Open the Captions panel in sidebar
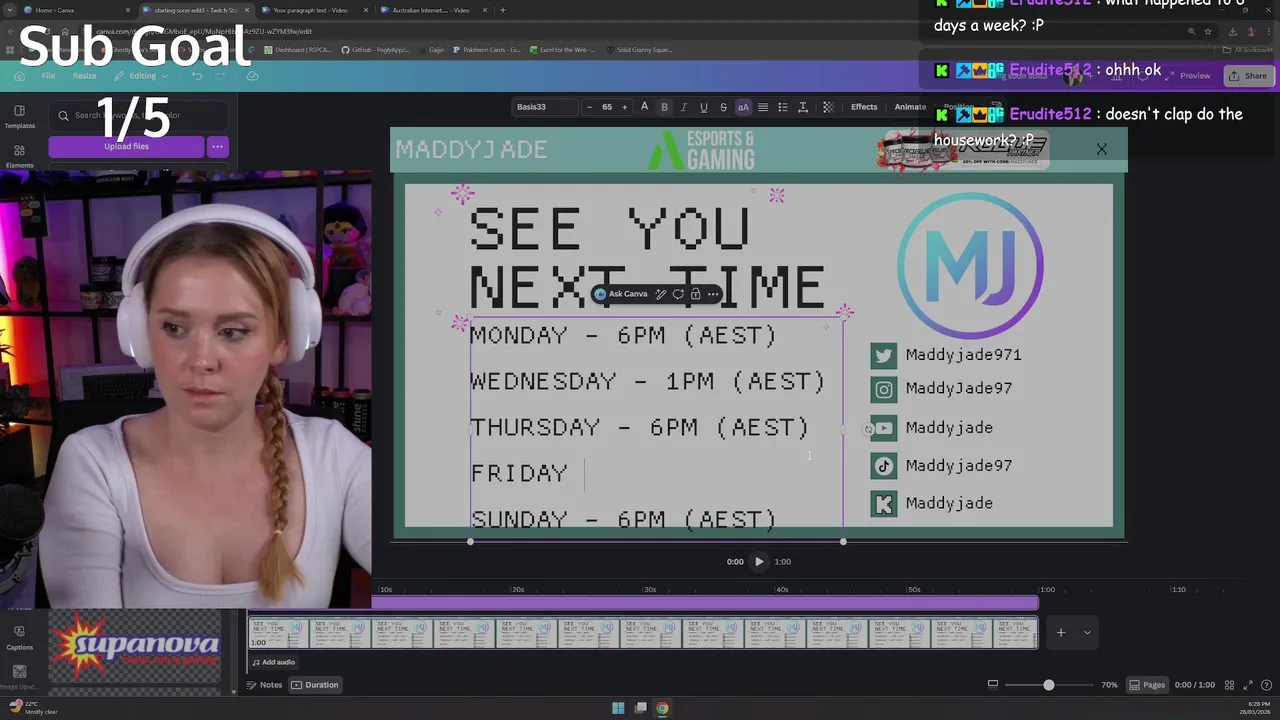The height and width of the screenshot is (720, 1280). [19, 637]
